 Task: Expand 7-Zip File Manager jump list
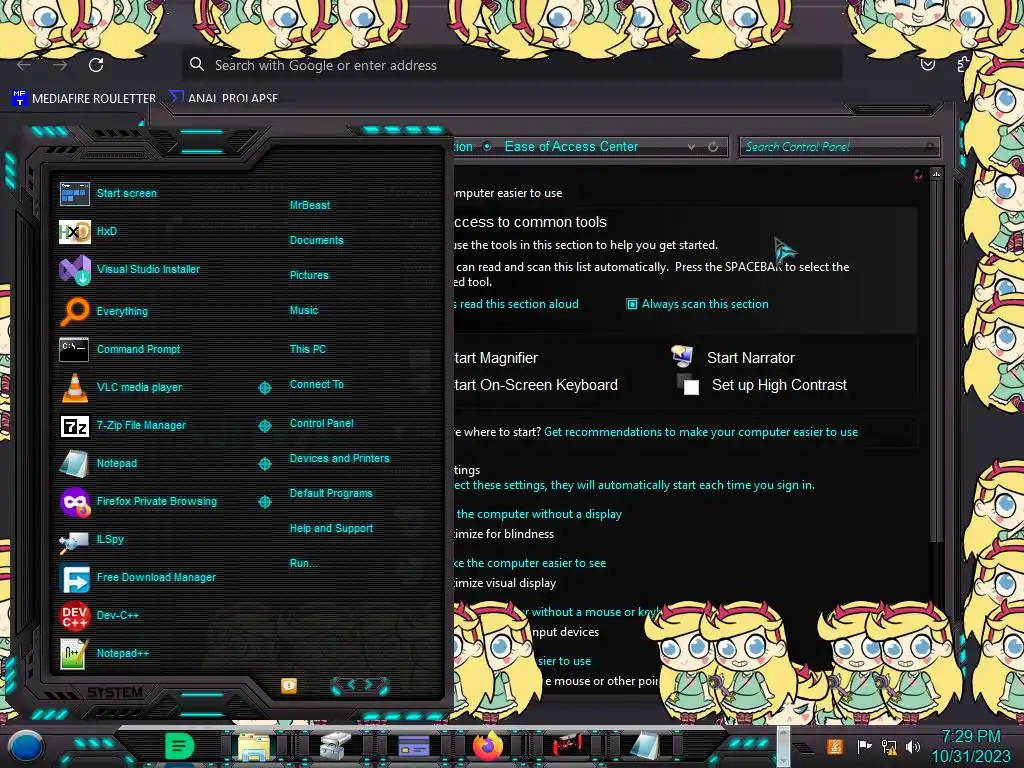264,426
